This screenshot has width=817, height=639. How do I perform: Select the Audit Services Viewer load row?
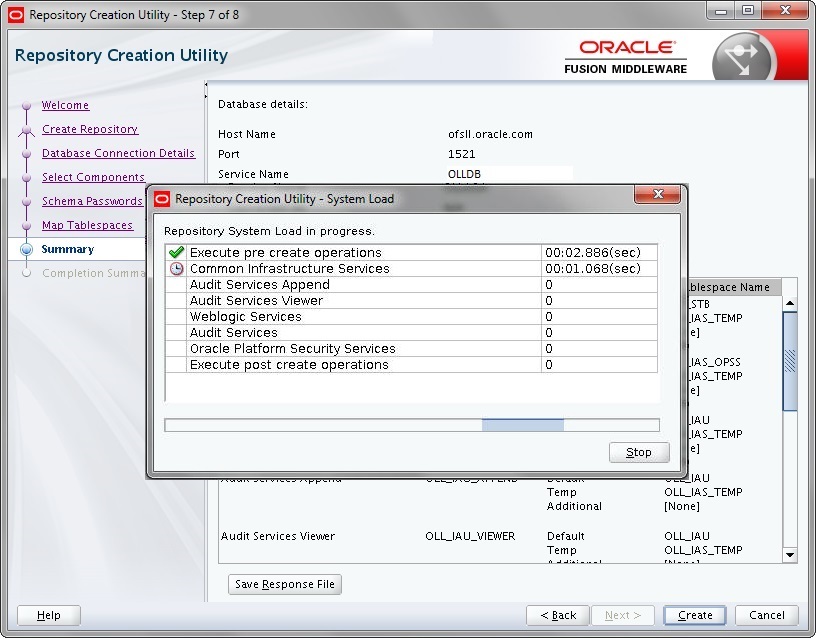coord(411,301)
